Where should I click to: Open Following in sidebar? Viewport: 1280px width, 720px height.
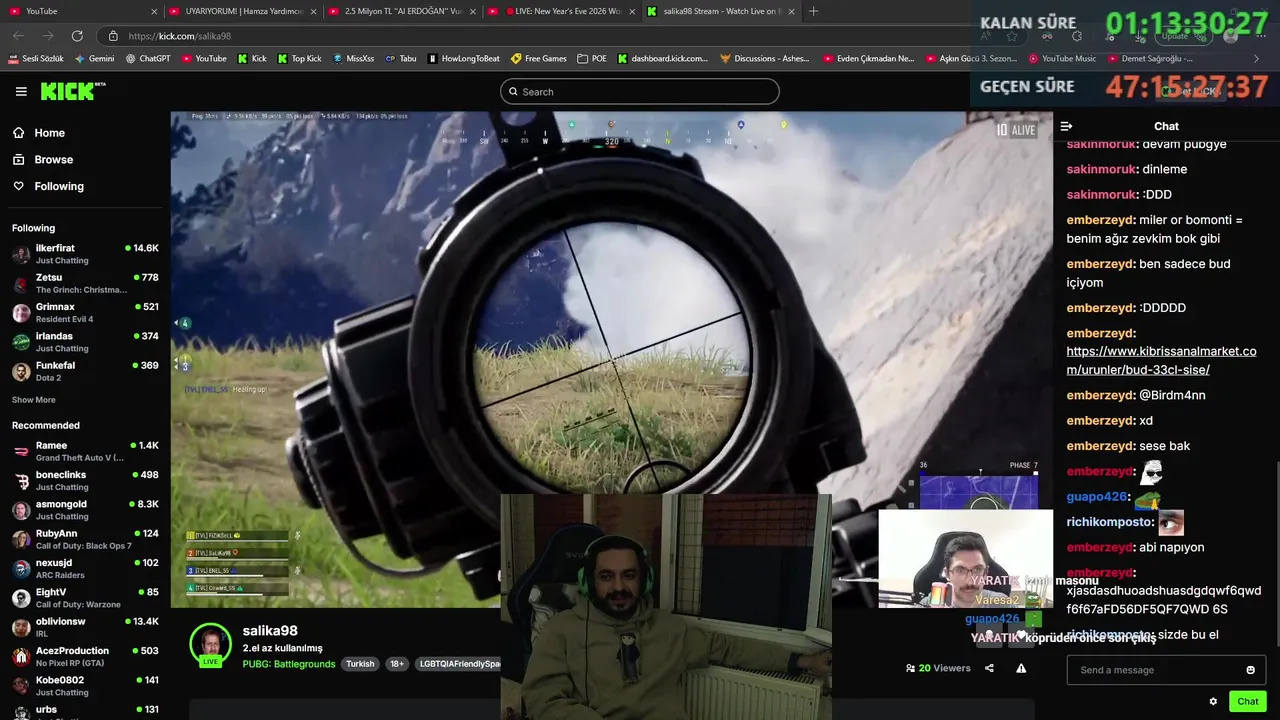pos(59,186)
